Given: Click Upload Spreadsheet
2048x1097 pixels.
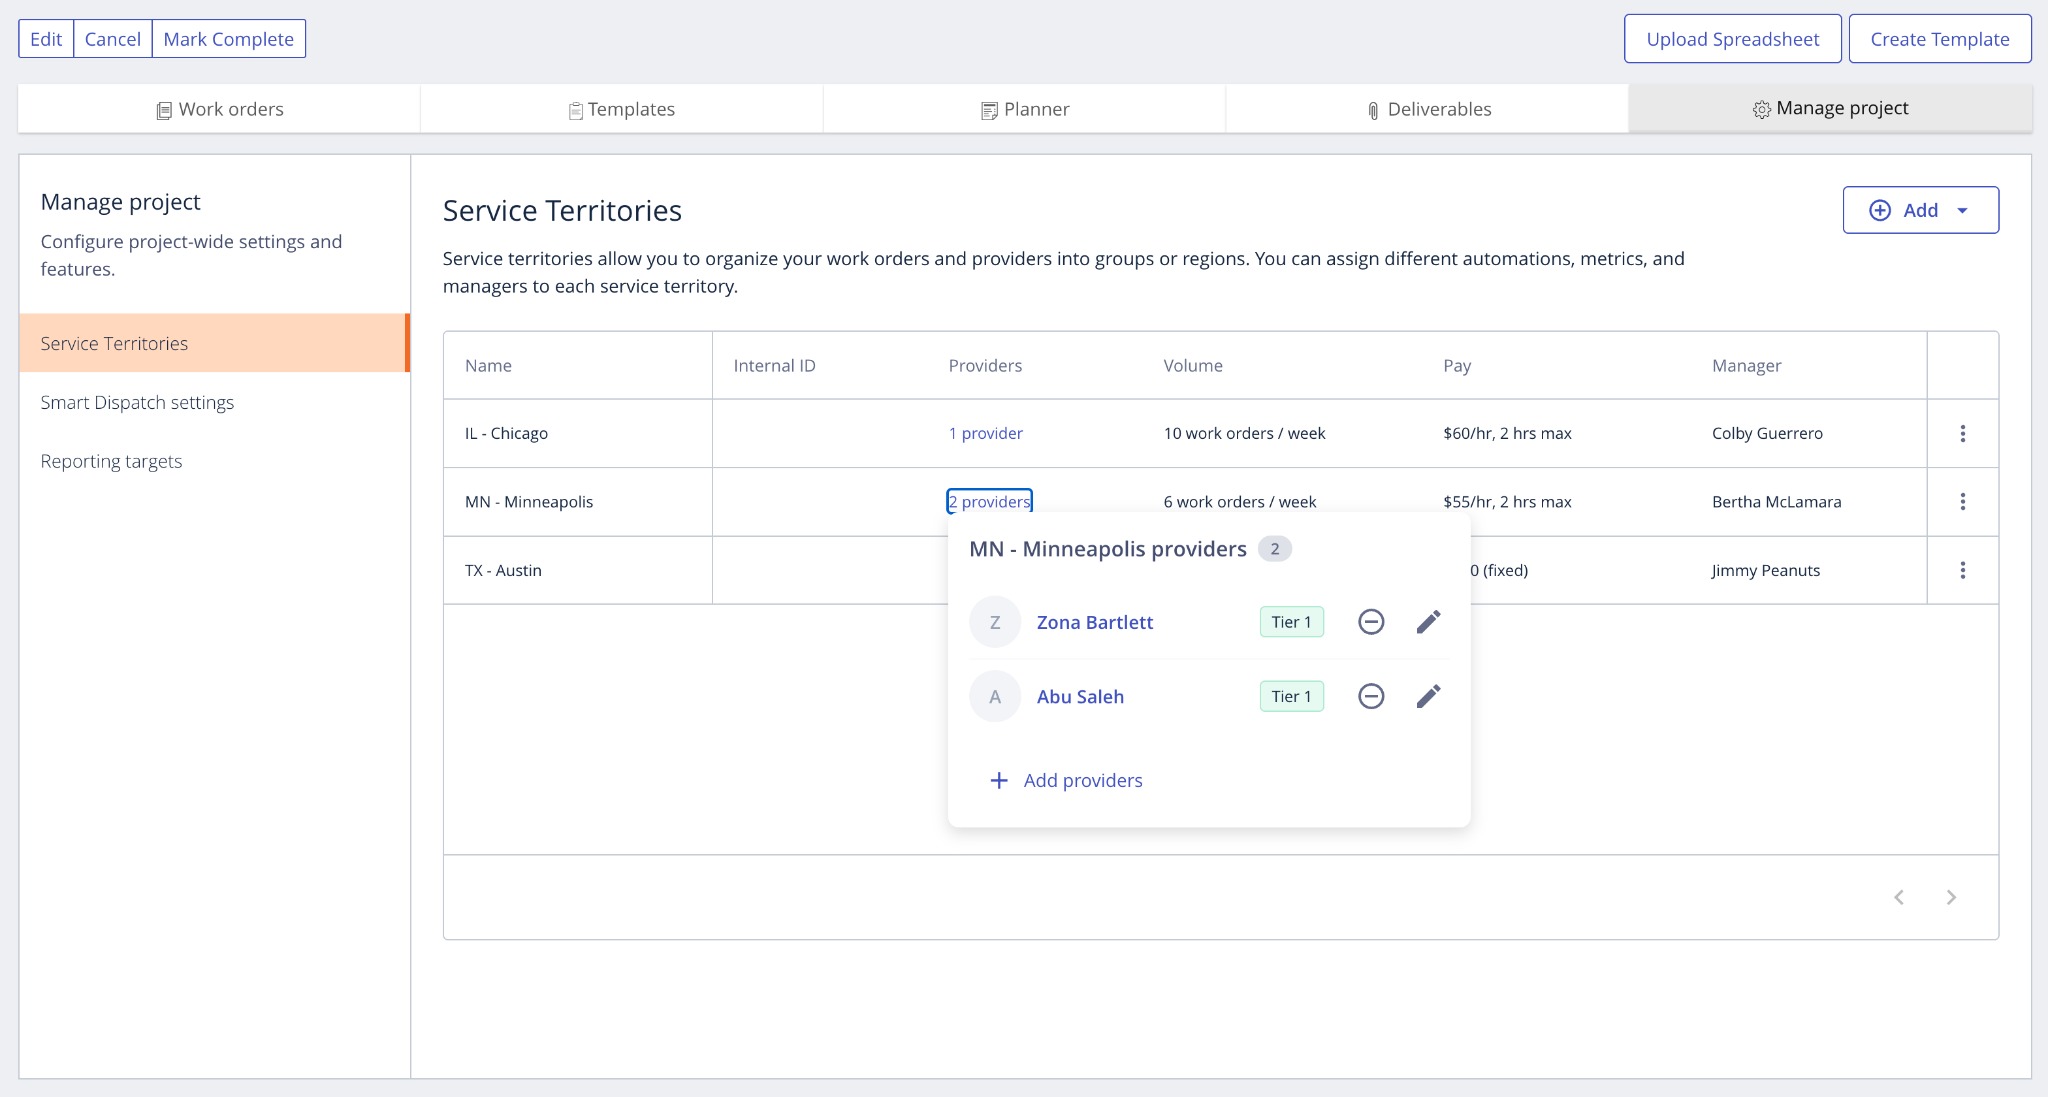Looking at the screenshot, I should (x=1733, y=39).
